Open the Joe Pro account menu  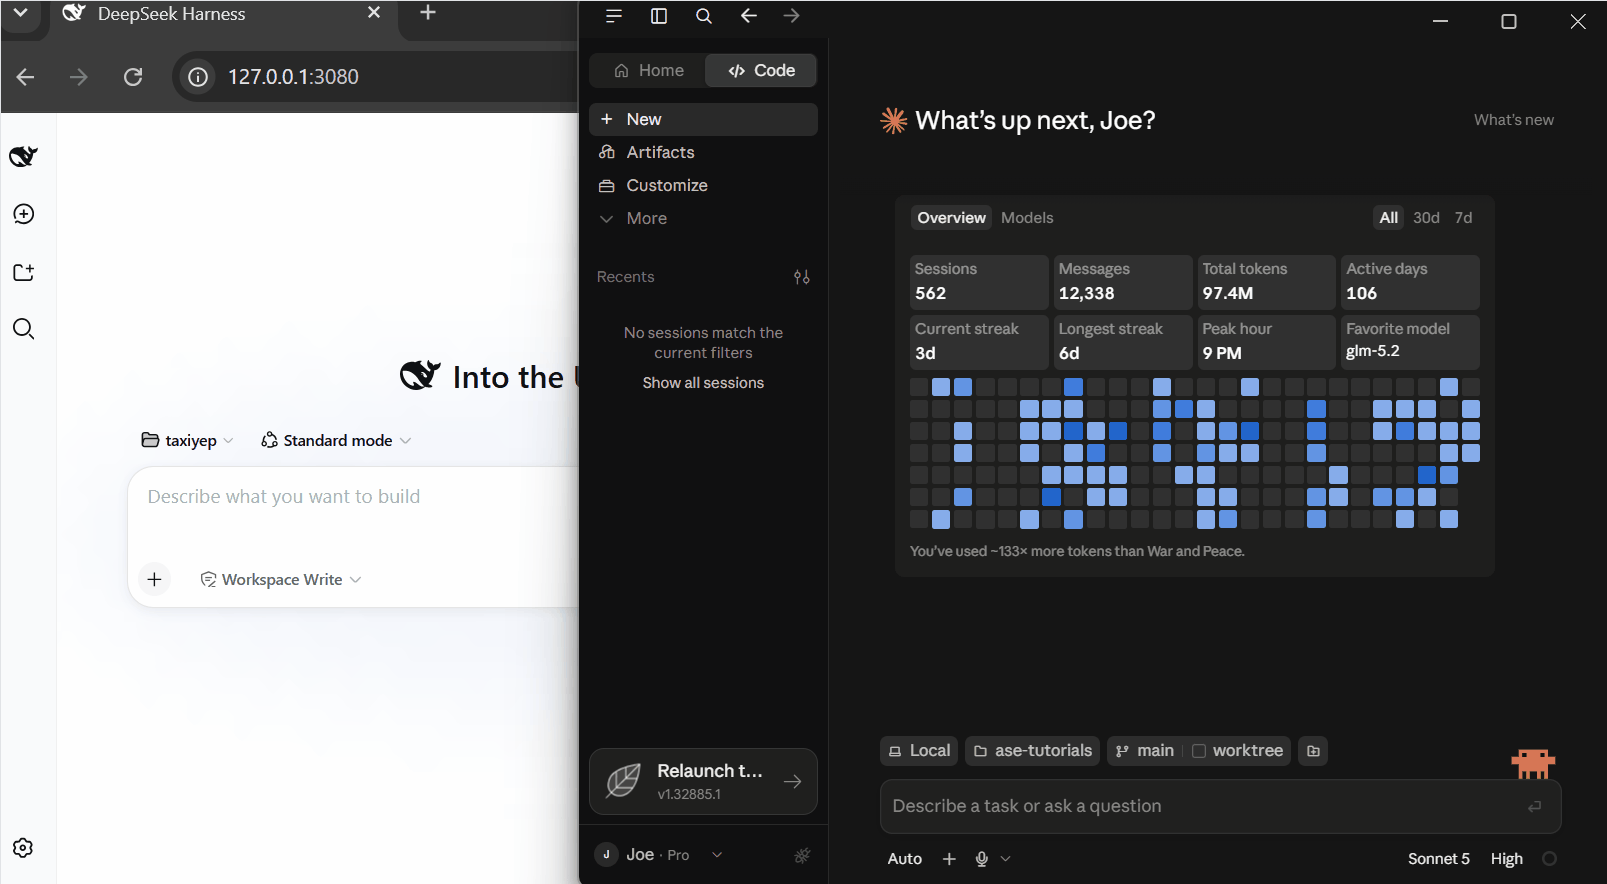tap(659, 855)
